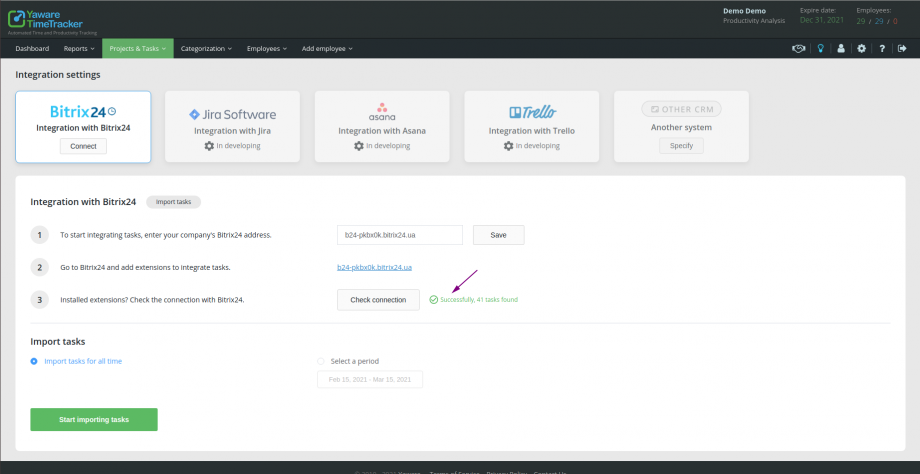This screenshot has height=474, width=920.
Task: Click the gear icon under Integration with Trello
Action: (509, 145)
